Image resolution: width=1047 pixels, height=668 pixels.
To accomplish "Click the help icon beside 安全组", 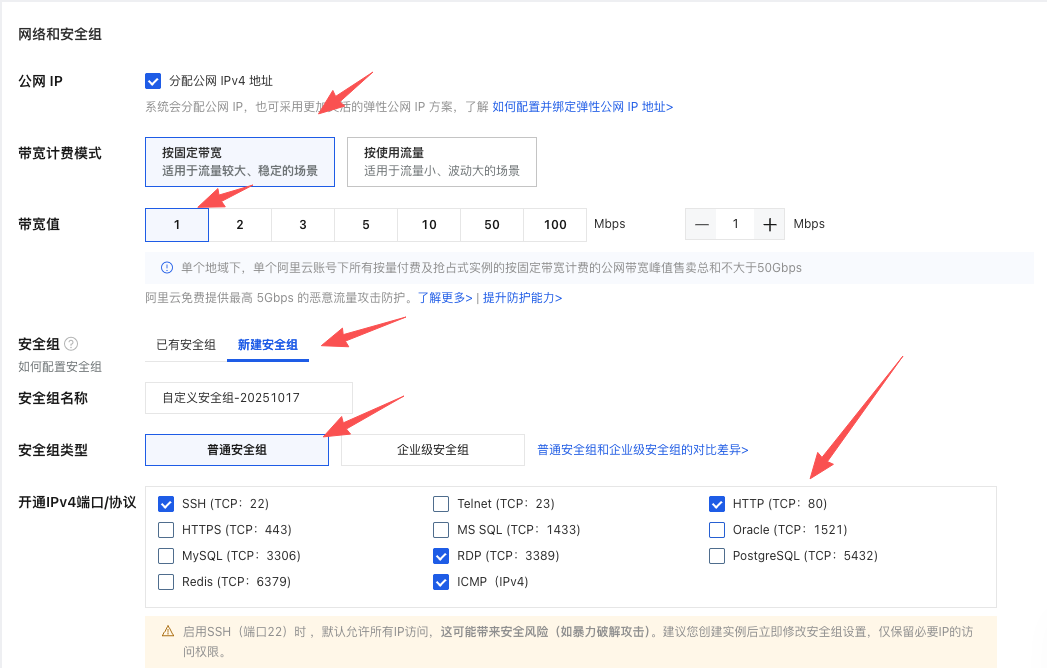I will [71, 344].
